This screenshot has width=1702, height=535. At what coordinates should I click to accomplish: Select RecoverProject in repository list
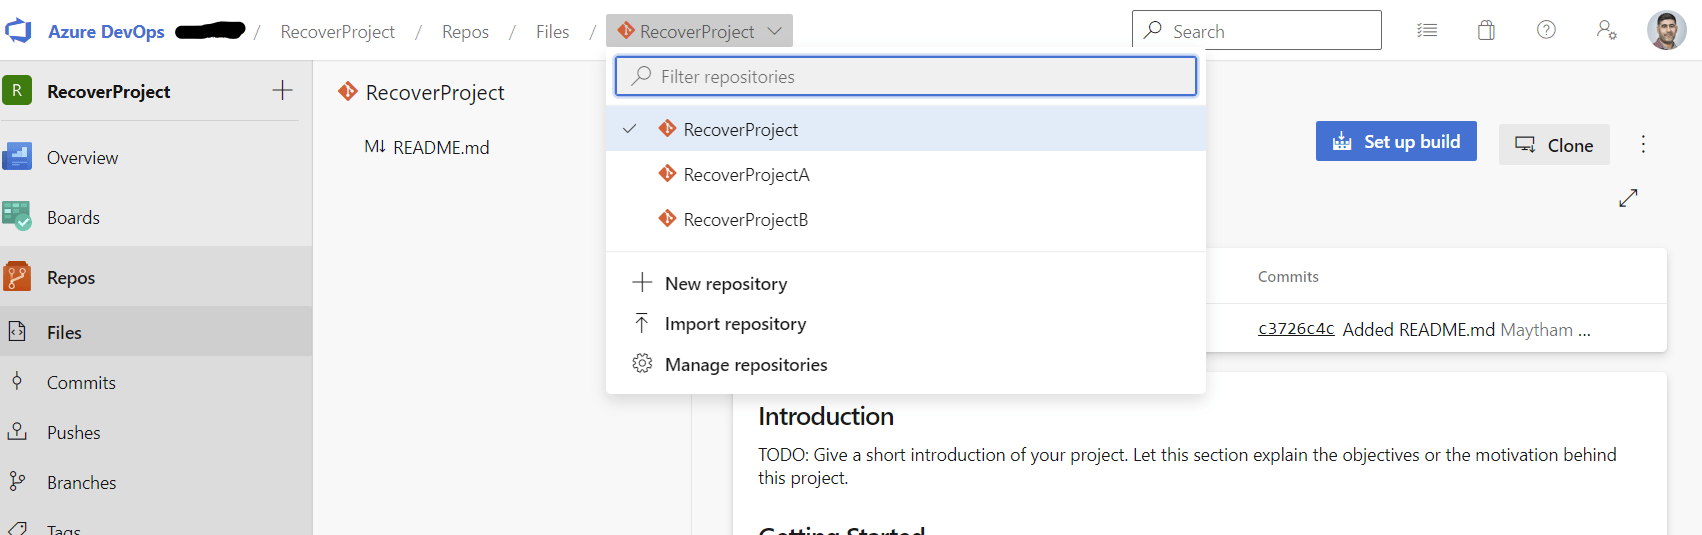click(906, 129)
